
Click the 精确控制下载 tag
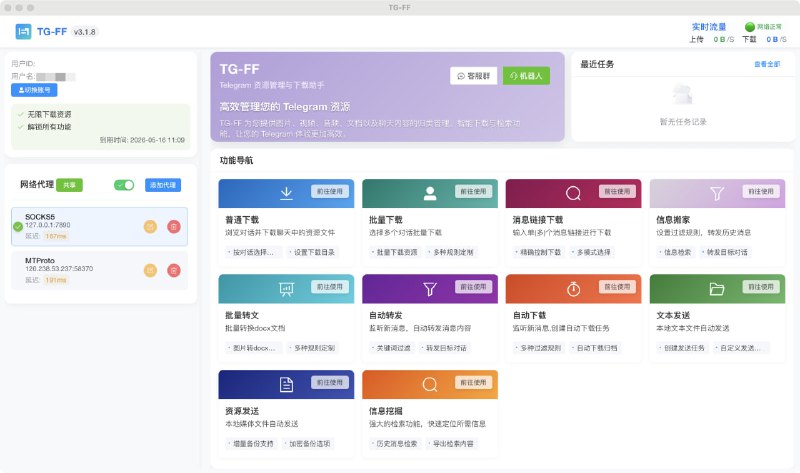coord(539,252)
